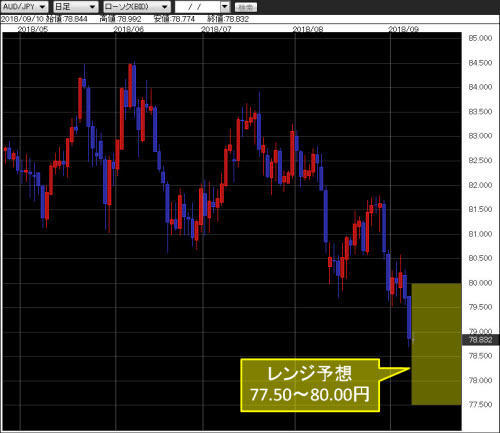This screenshot has height=433, width=500.
Task: Open the AUD/JPY currency pair dropdown
Action: coord(25,7)
